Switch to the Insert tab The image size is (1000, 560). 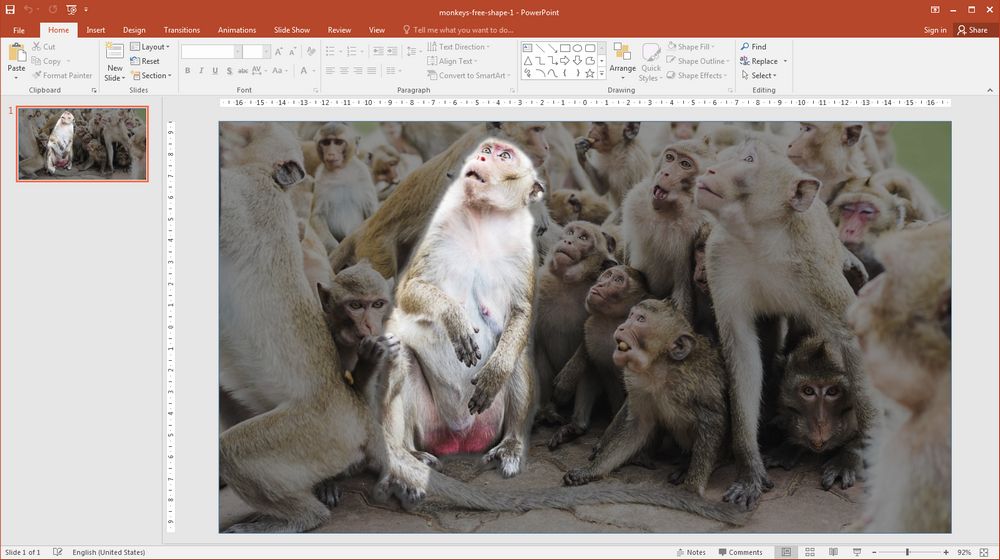96,30
